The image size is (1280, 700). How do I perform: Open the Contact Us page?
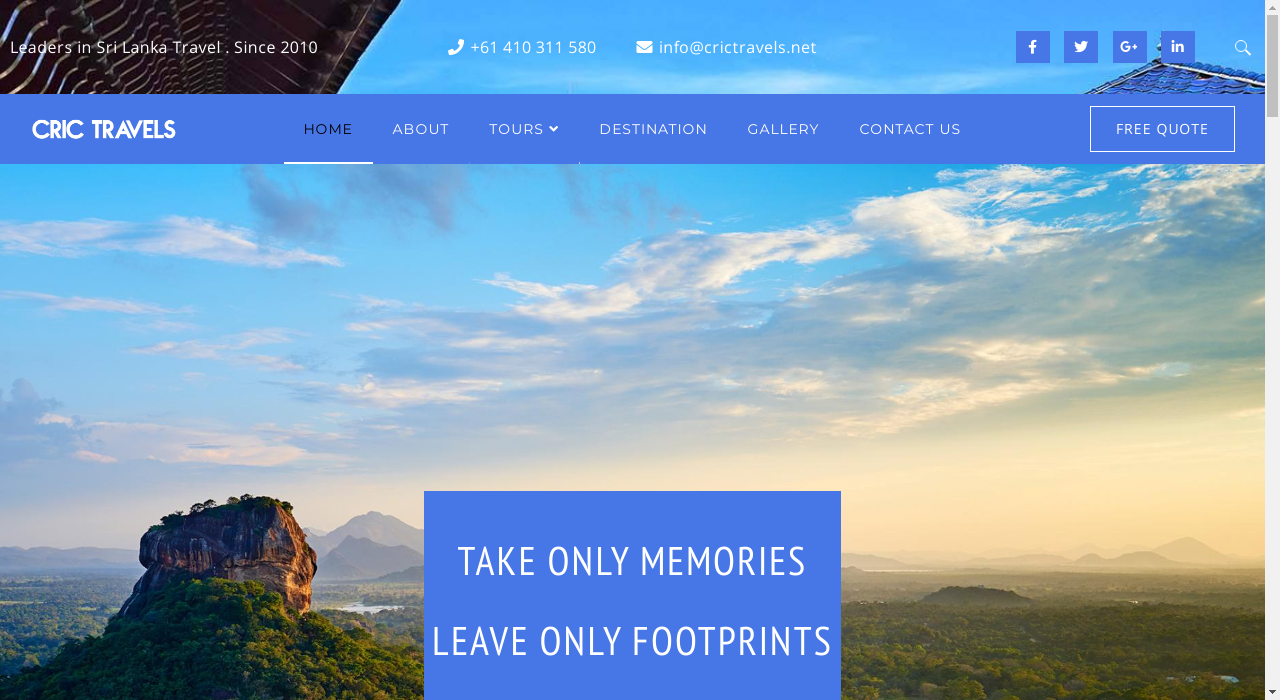coord(910,129)
